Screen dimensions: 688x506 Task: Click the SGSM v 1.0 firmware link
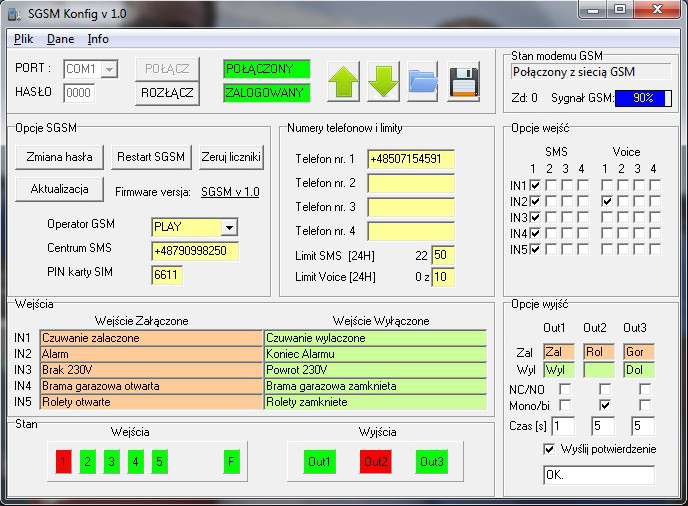coord(230,192)
